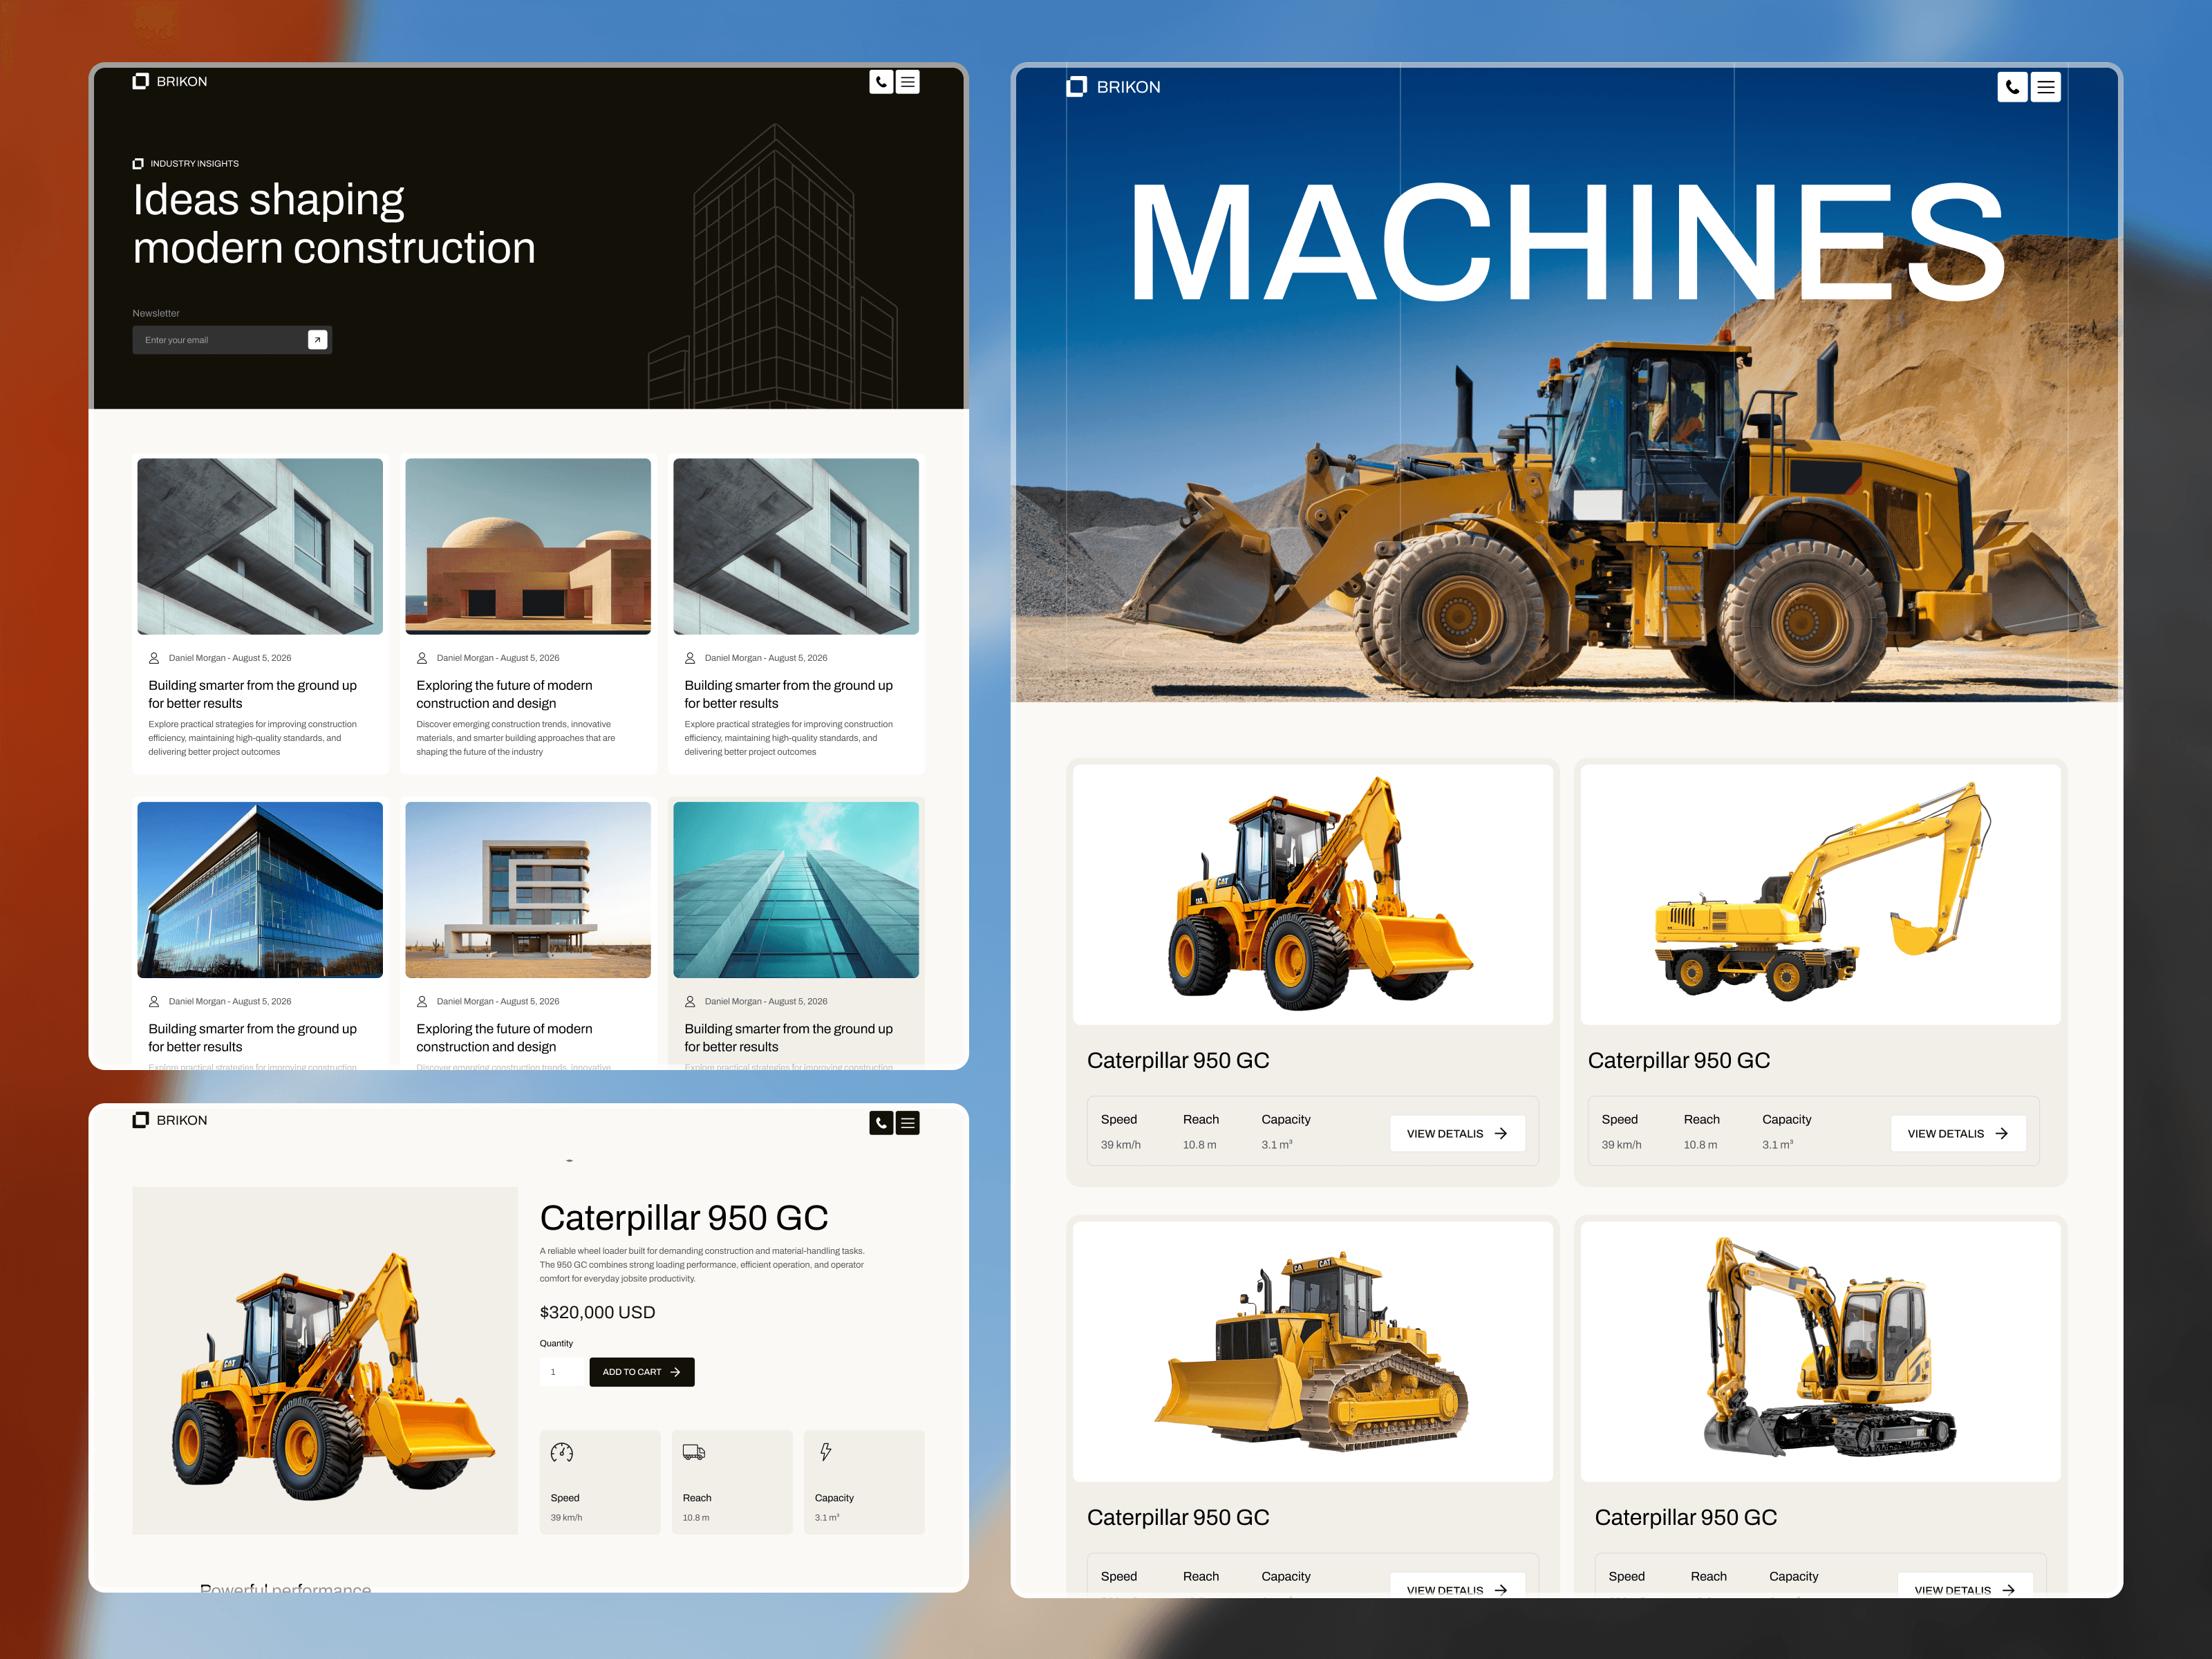Click the tracked mini excavator product image

point(1820,1351)
